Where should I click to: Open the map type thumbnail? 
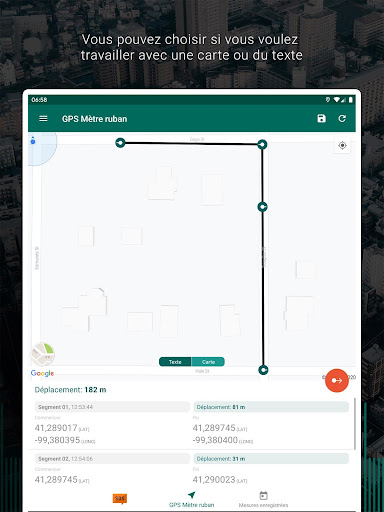tap(43, 354)
